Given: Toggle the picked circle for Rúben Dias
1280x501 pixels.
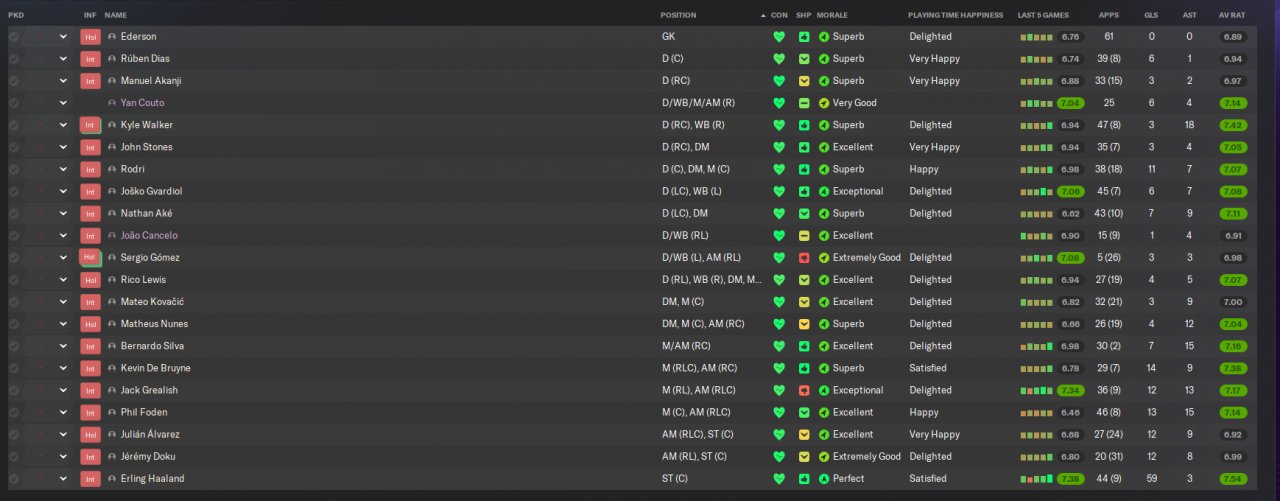Looking at the screenshot, I should coord(14,59).
